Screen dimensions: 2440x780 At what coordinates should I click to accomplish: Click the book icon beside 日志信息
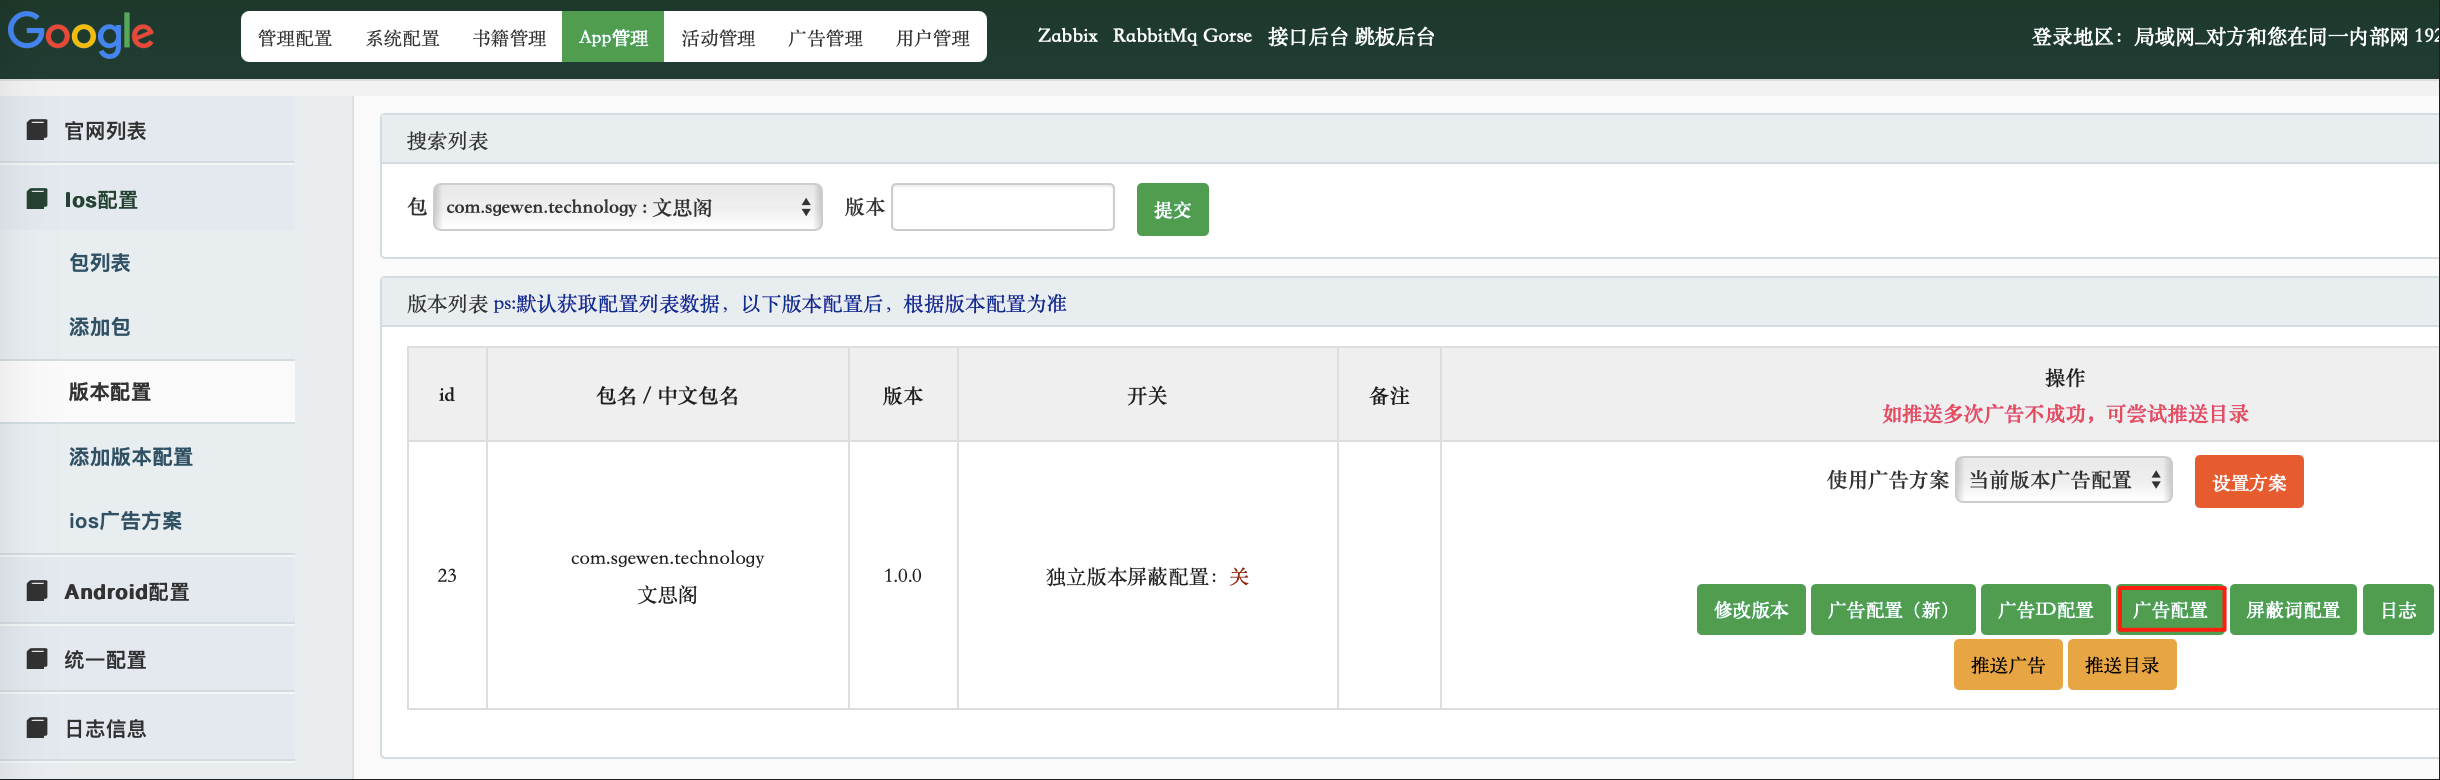(37, 728)
